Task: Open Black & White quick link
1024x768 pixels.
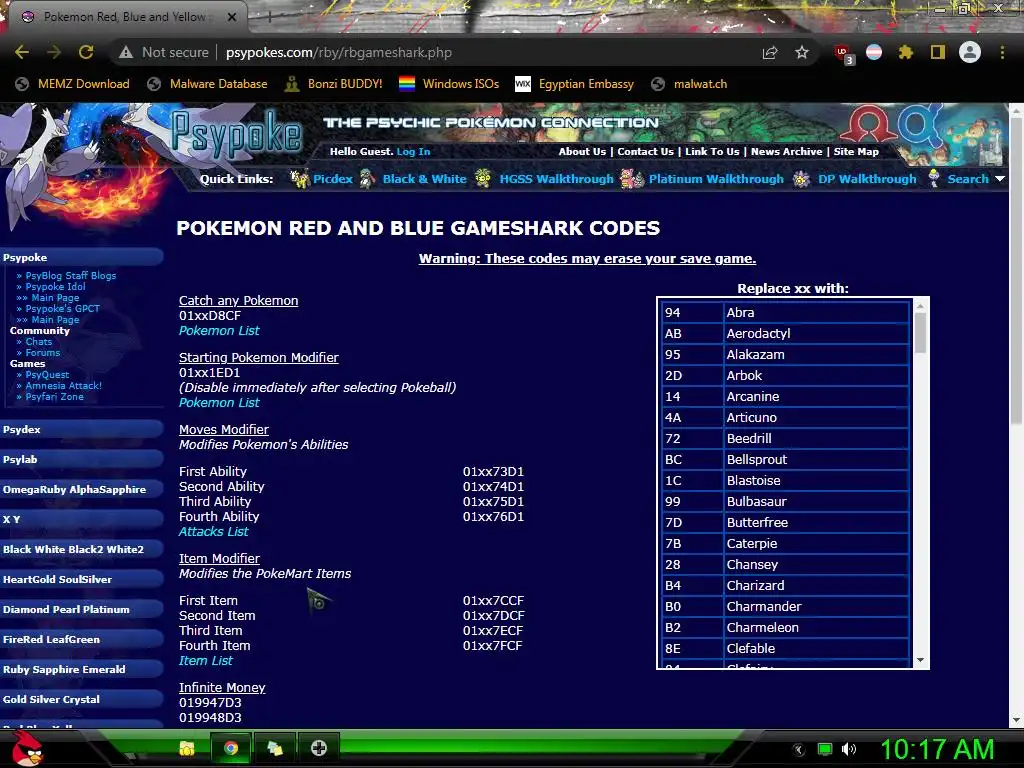Action: 424,179
